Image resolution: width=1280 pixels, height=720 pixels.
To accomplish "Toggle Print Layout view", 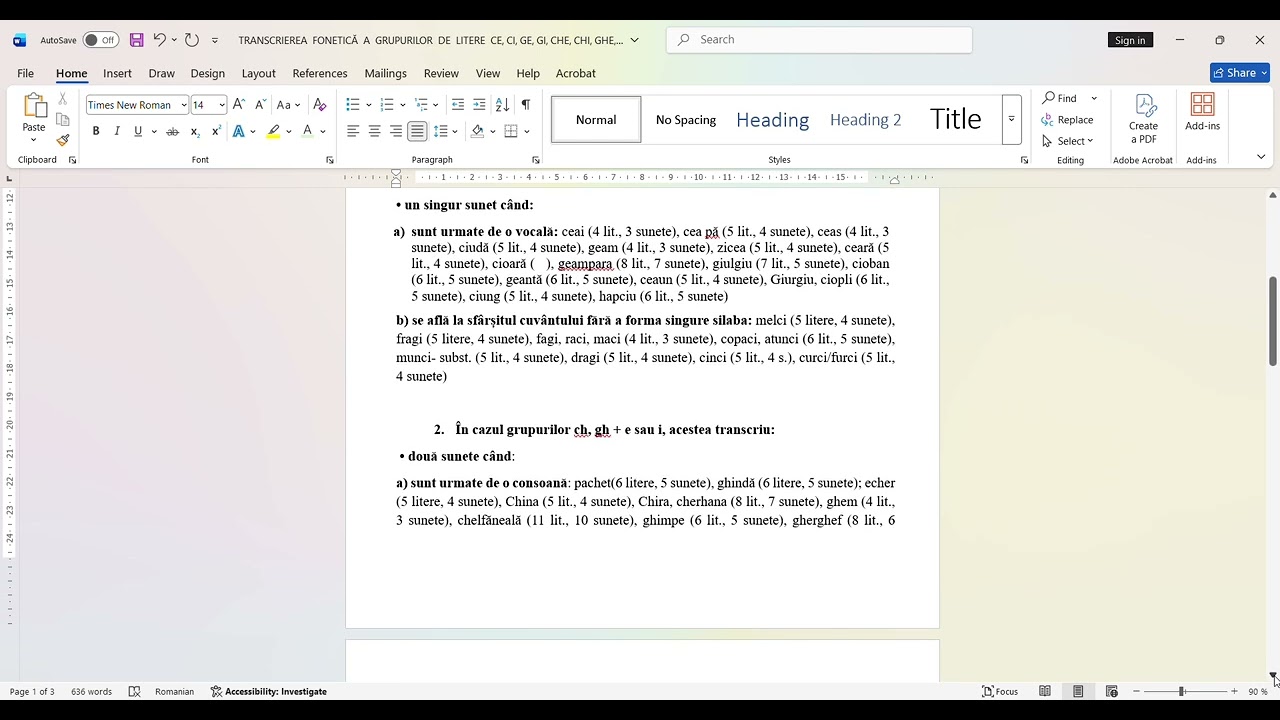I will [1078, 691].
